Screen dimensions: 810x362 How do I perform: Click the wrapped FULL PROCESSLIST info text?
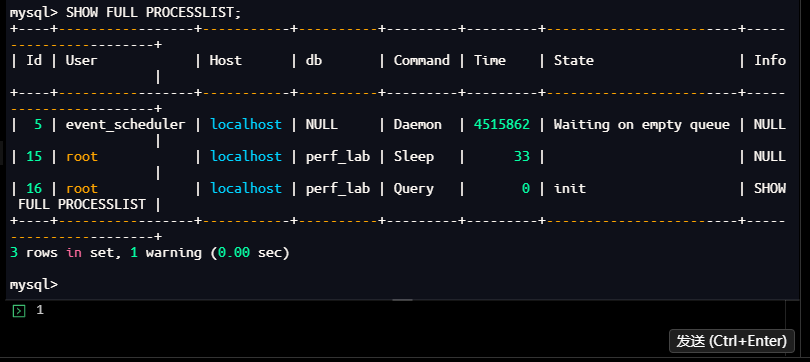[82, 204]
